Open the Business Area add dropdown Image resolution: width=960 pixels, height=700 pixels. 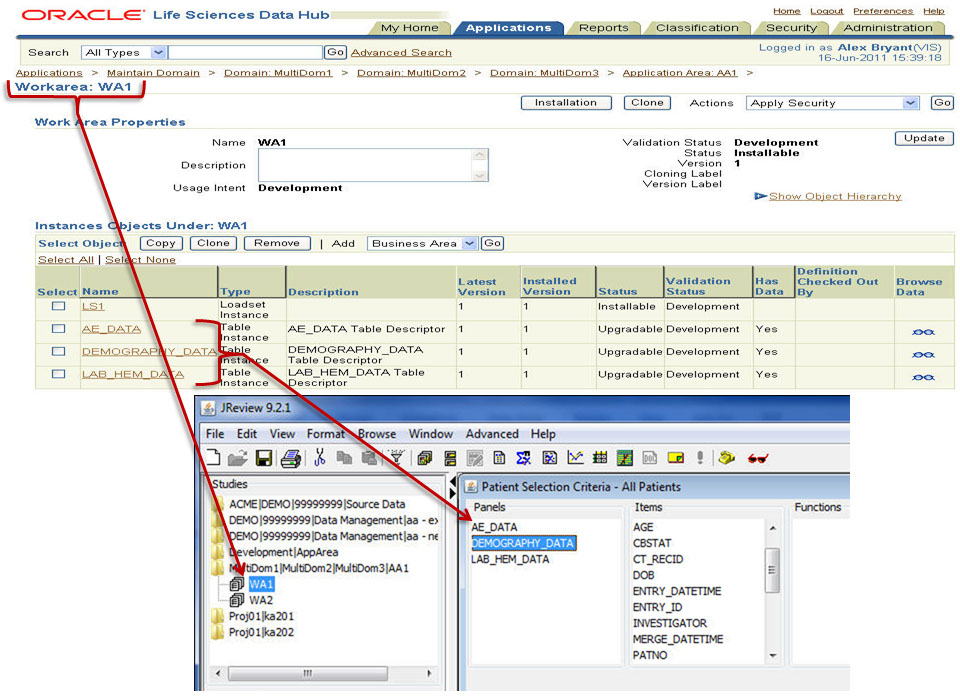coord(469,244)
